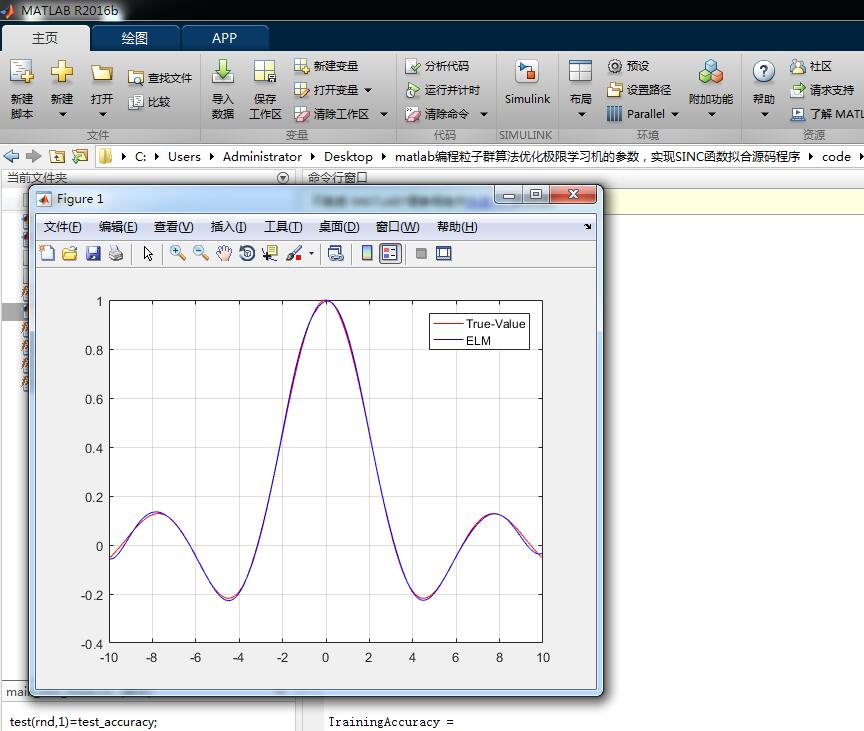Click Desktop in the folder path
Viewport: 864px width, 731px height.
coord(348,156)
